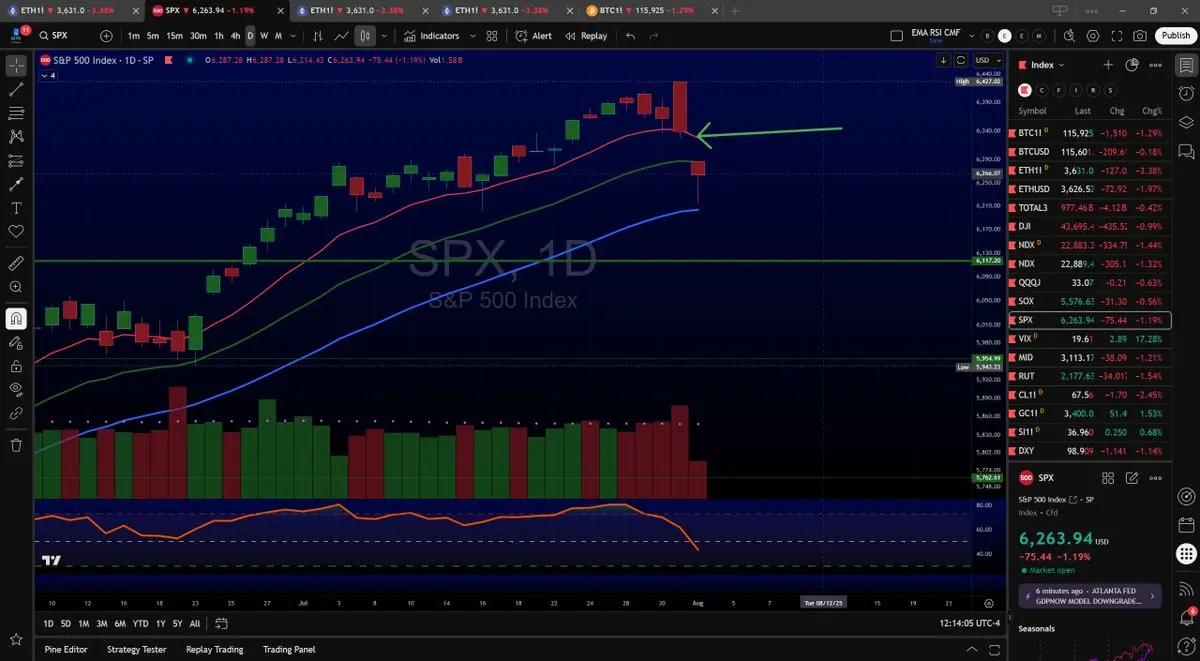
Task: Open the Replay Trading tab
Action: pyautogui.click(x=214, y=649)
